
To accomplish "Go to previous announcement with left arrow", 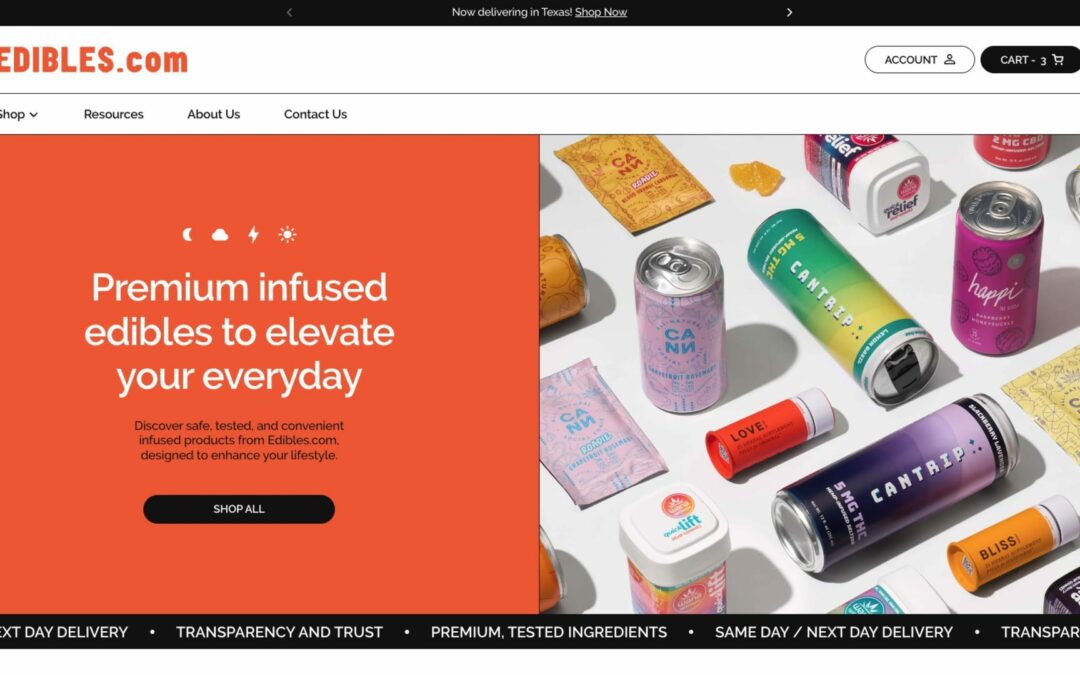I will tap(289, 12).
